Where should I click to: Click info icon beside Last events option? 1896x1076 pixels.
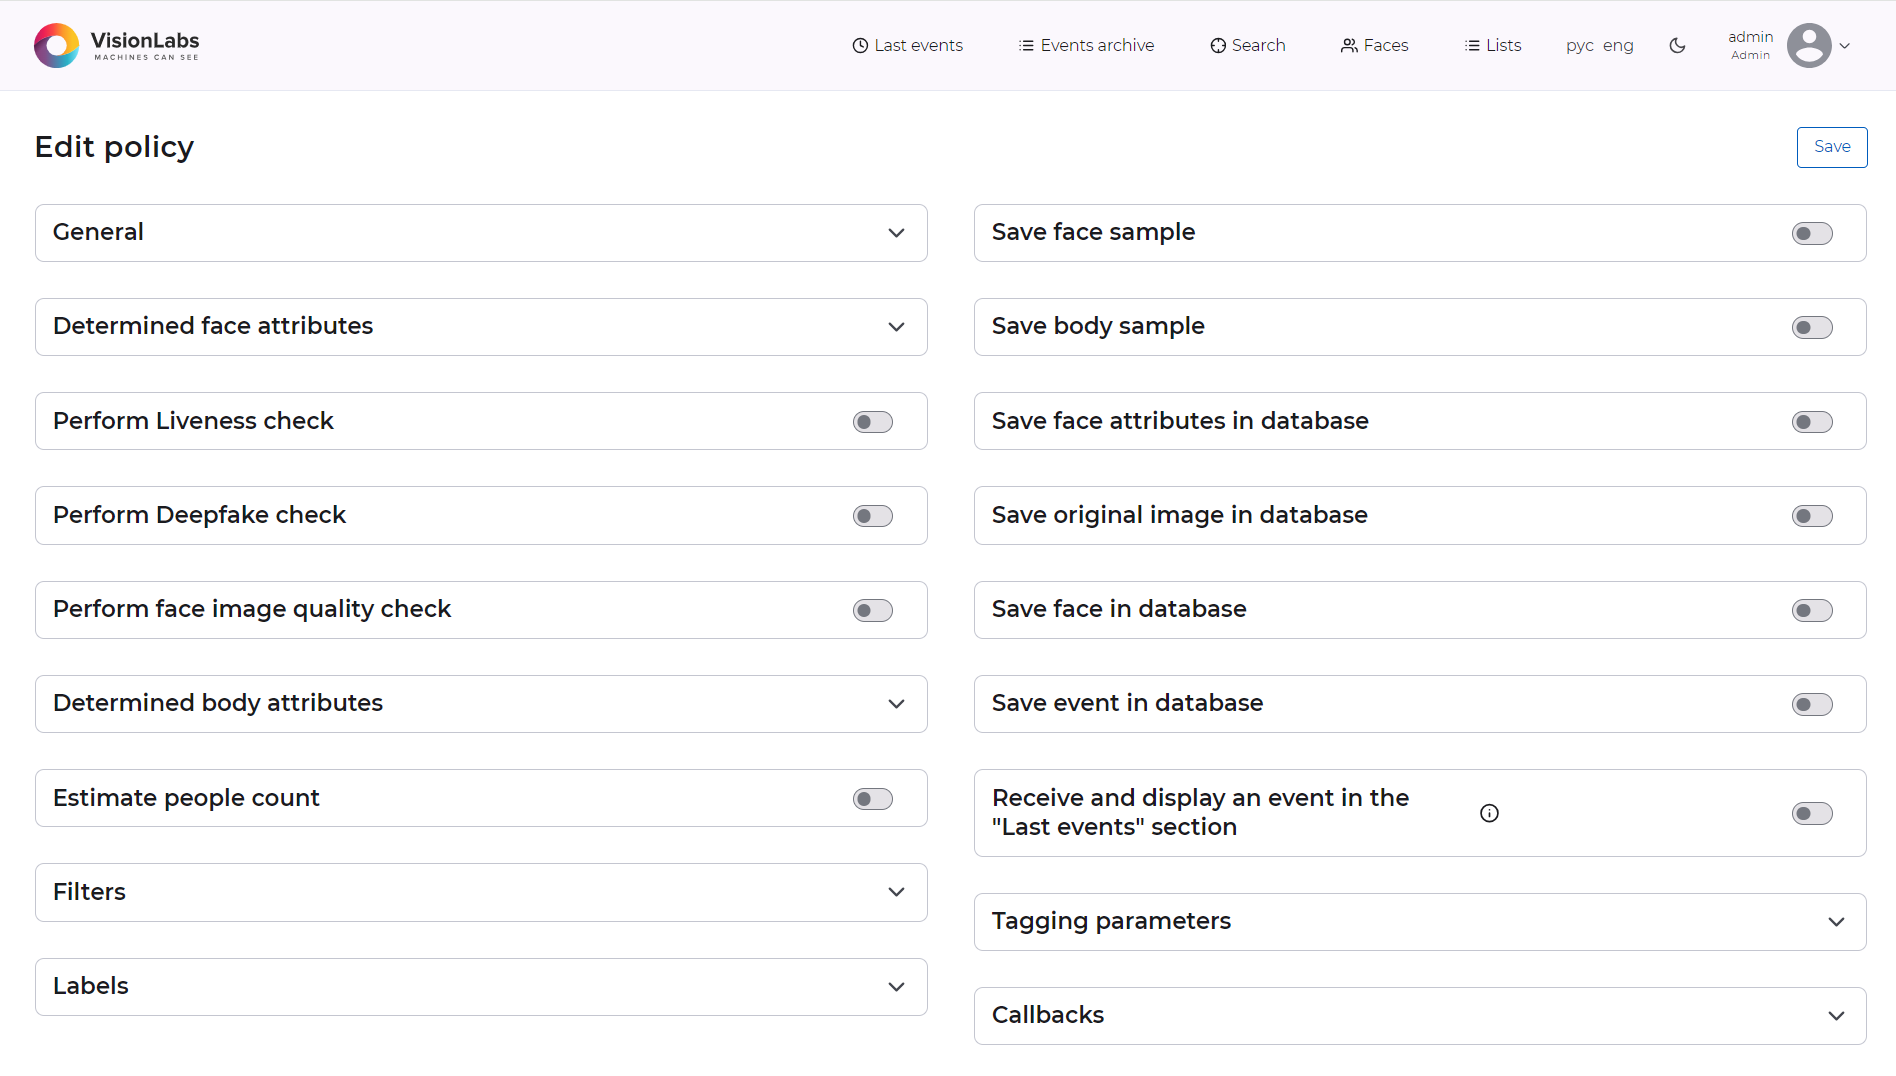1489,813
